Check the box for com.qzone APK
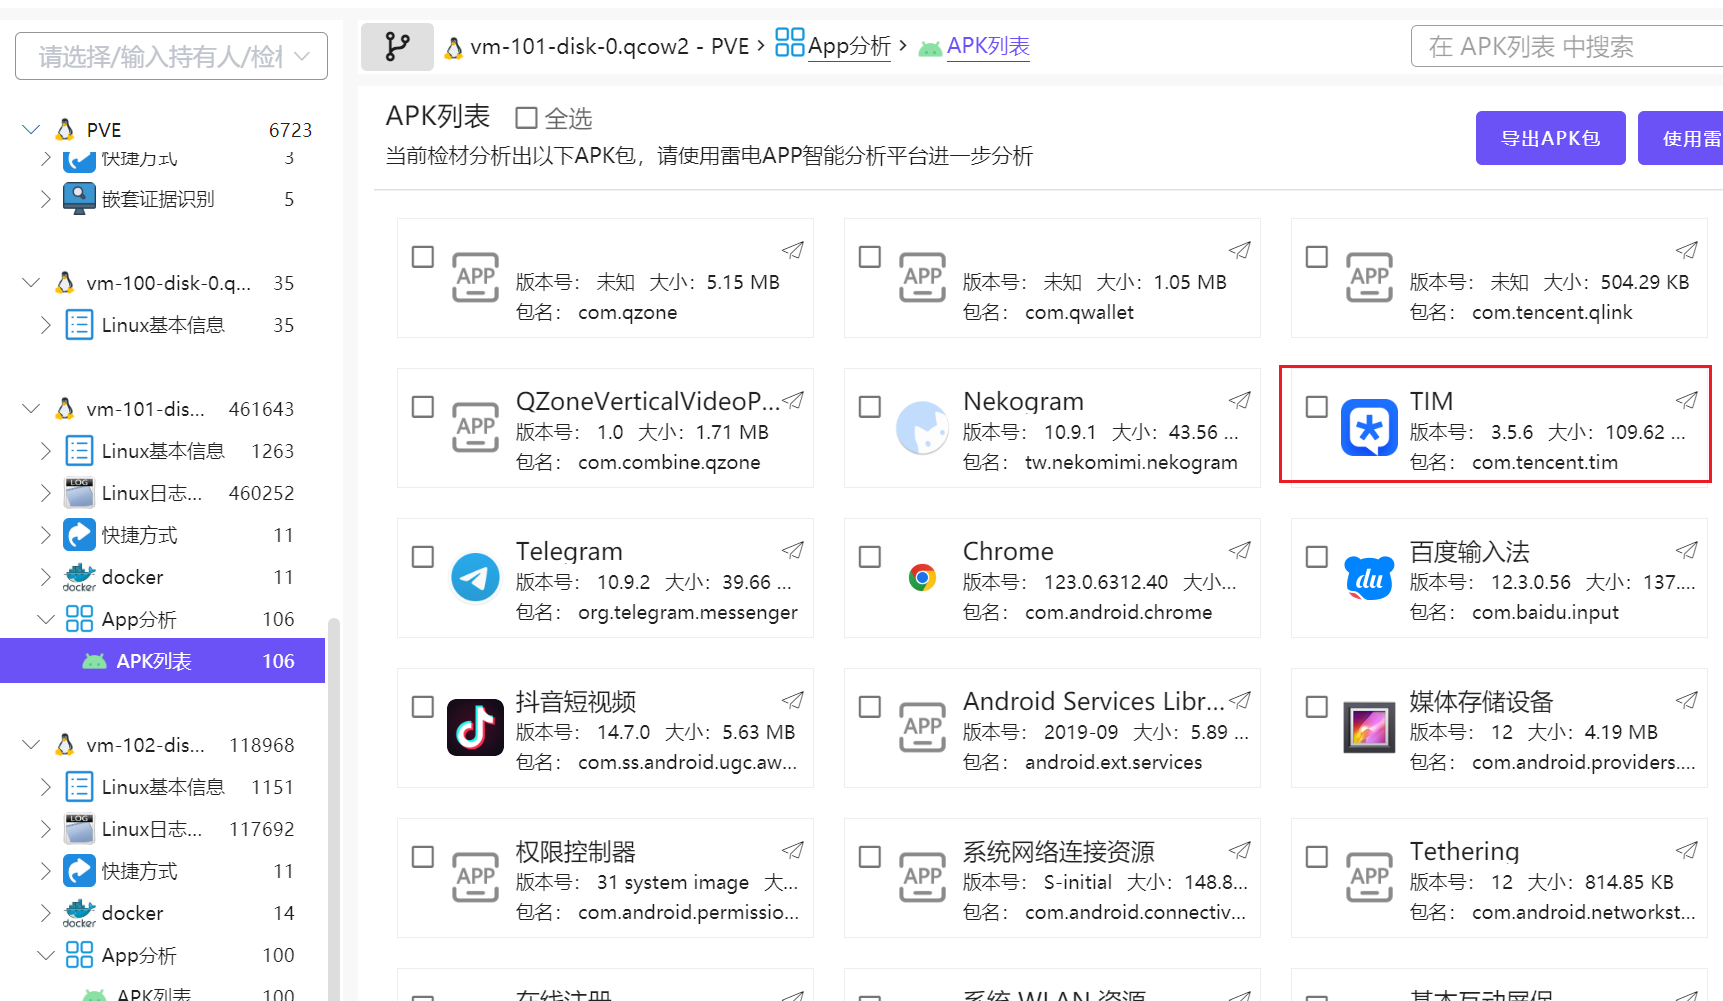Image resolution: width=1723 pixels, height=1001 pixels. coord(423,257)
